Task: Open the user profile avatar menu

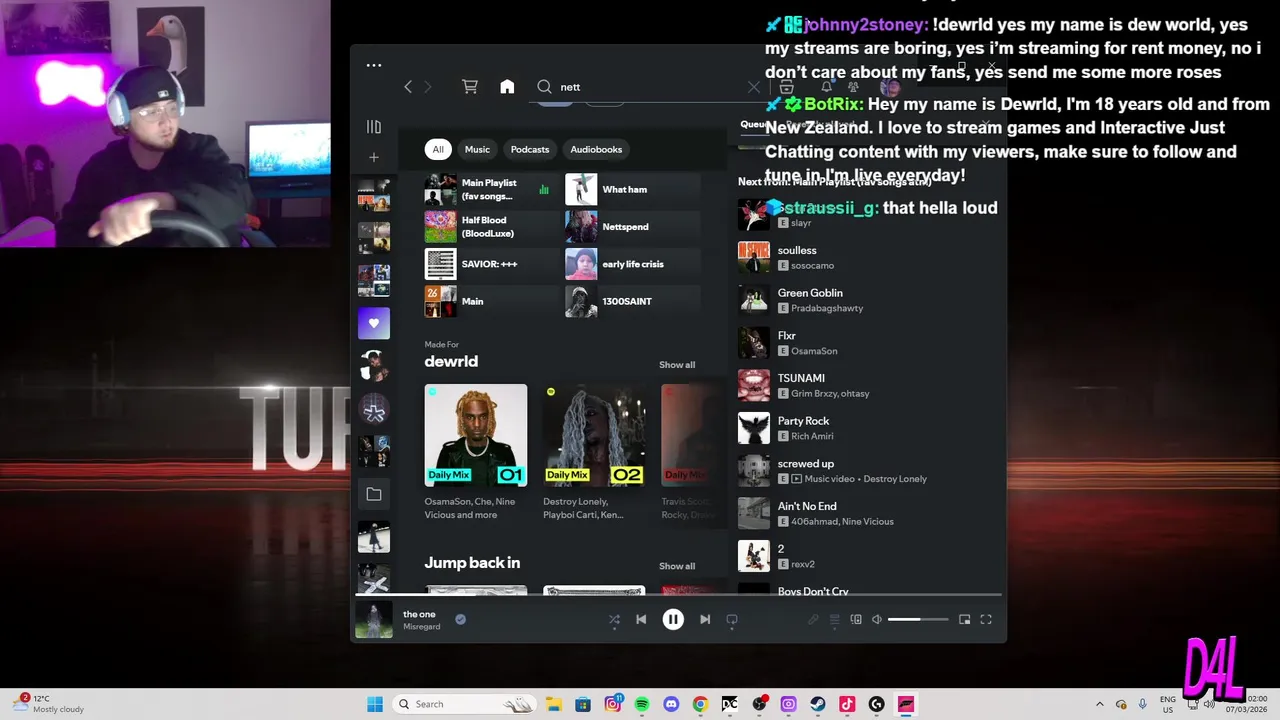Action: (890, 87)
